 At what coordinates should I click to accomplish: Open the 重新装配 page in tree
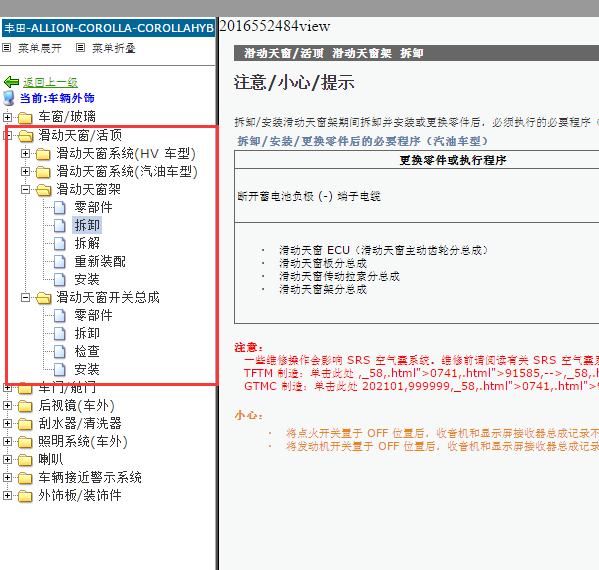tap(100, 261)
